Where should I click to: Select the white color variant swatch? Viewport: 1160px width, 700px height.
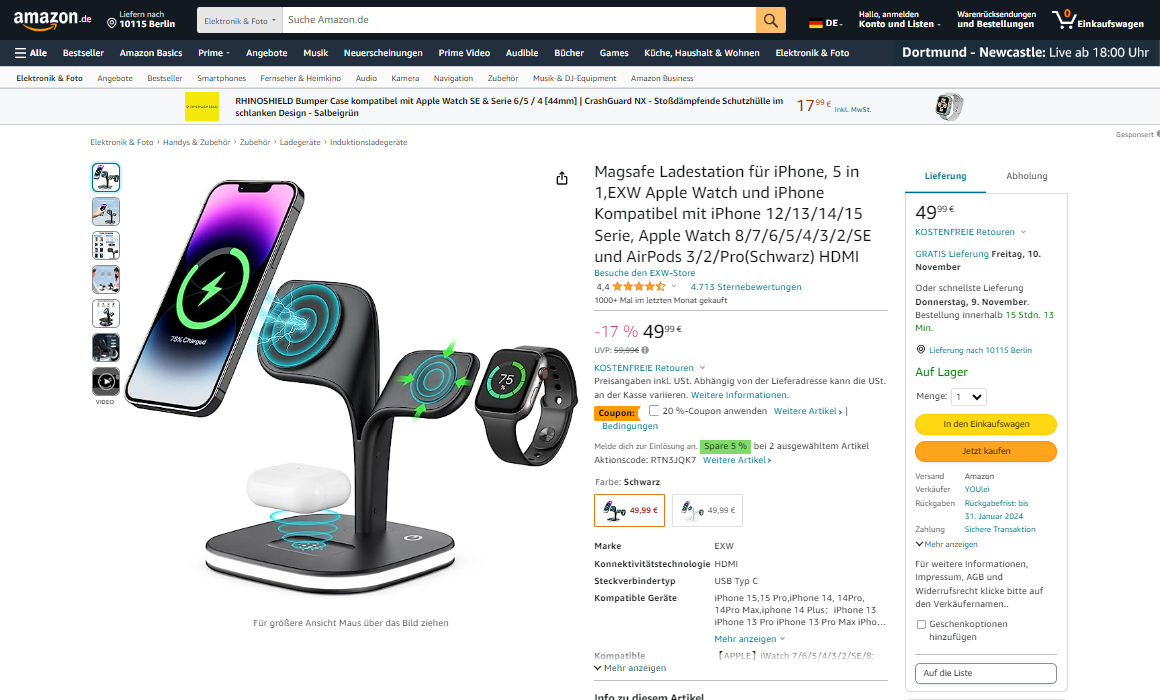(x=707, y=510)
